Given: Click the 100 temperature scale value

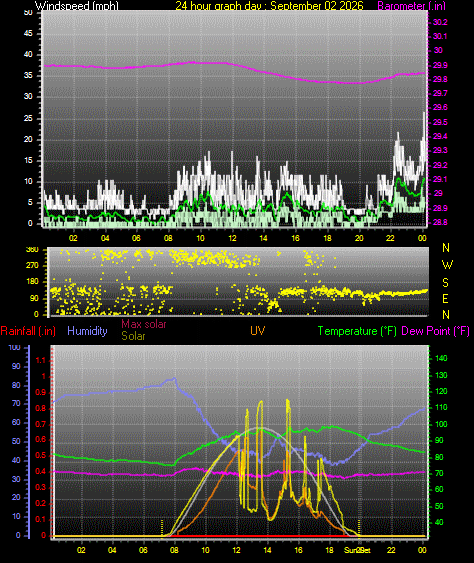Looking at the screenshot, I should click(441, 424).
